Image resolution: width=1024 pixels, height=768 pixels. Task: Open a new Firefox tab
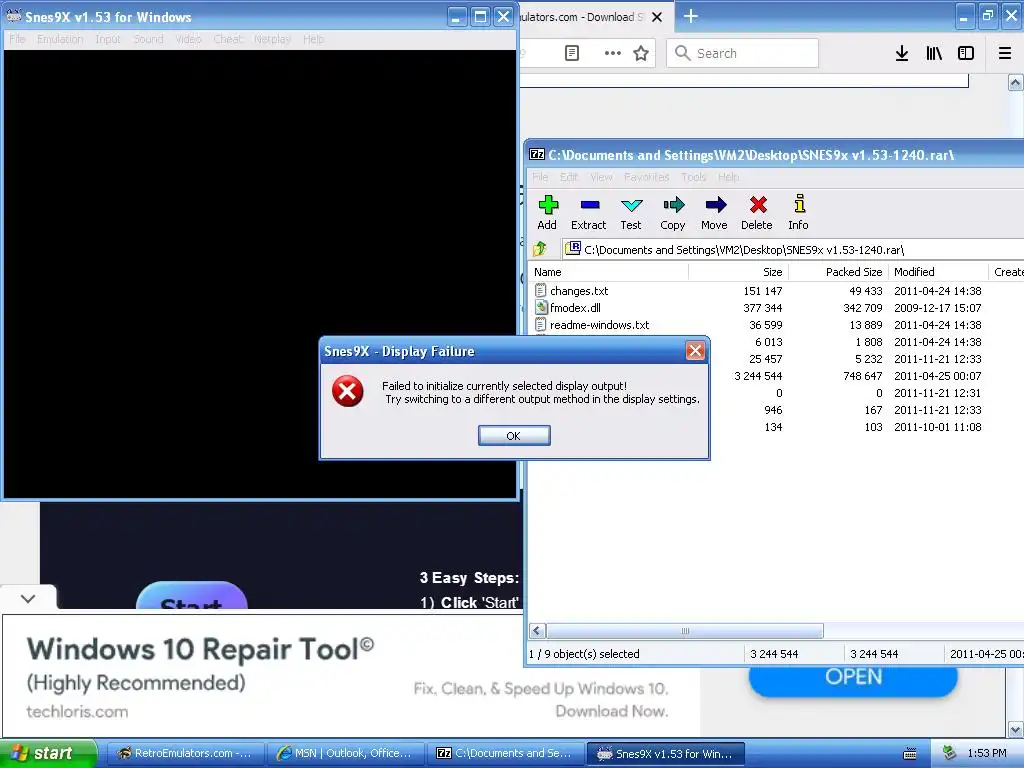click(690, 16)
